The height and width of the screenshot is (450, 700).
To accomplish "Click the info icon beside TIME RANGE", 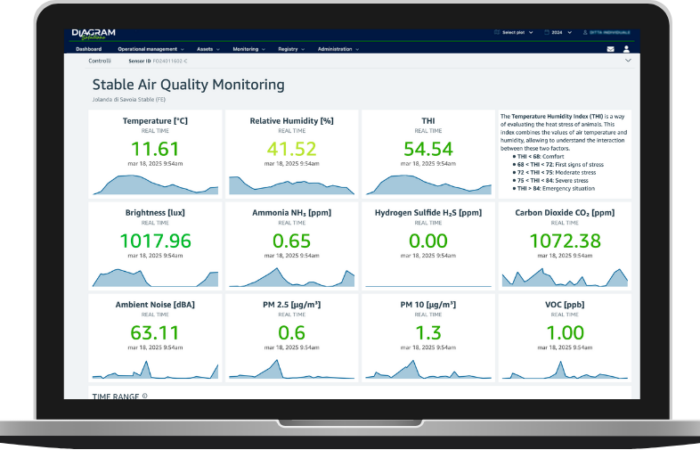I will click(x=144, y=396).
